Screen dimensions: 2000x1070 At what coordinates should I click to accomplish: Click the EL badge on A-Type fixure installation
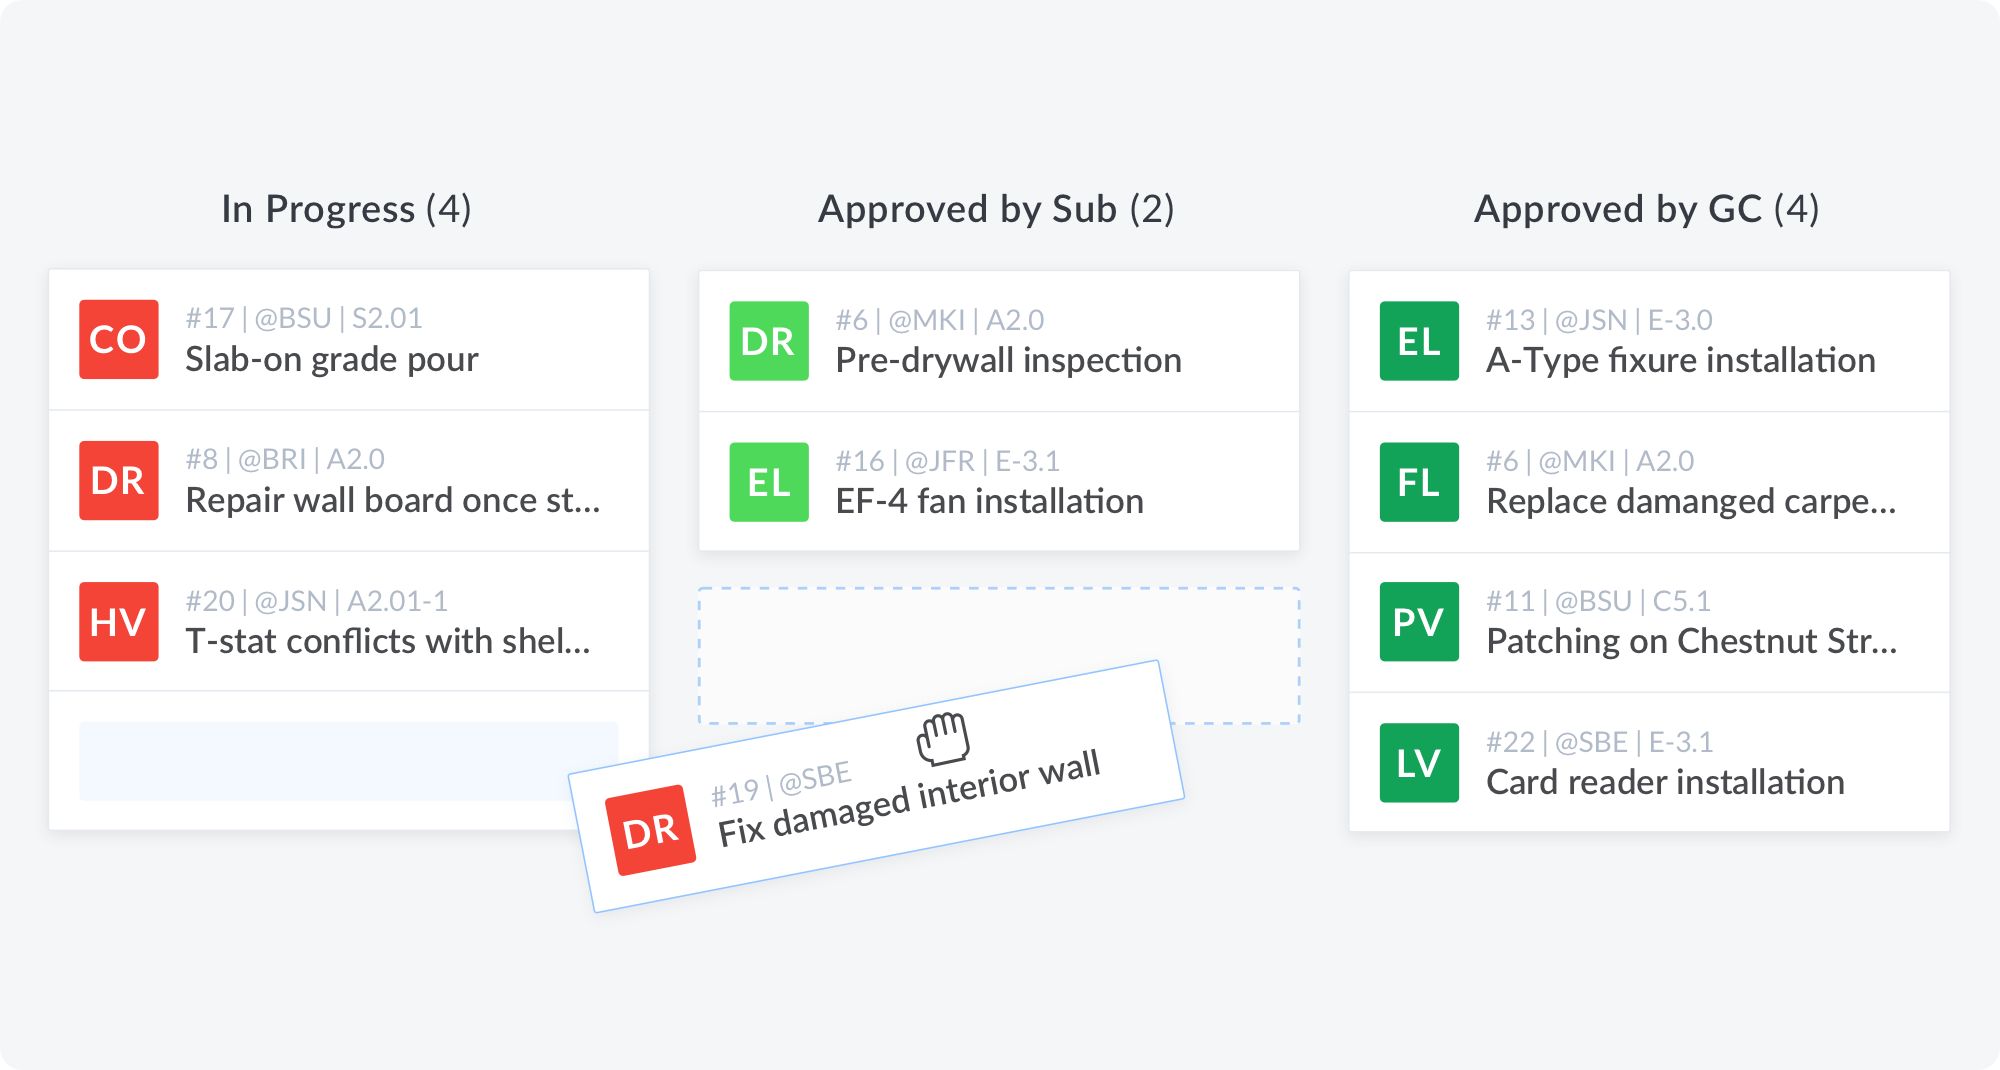(x=1419, y=341)
